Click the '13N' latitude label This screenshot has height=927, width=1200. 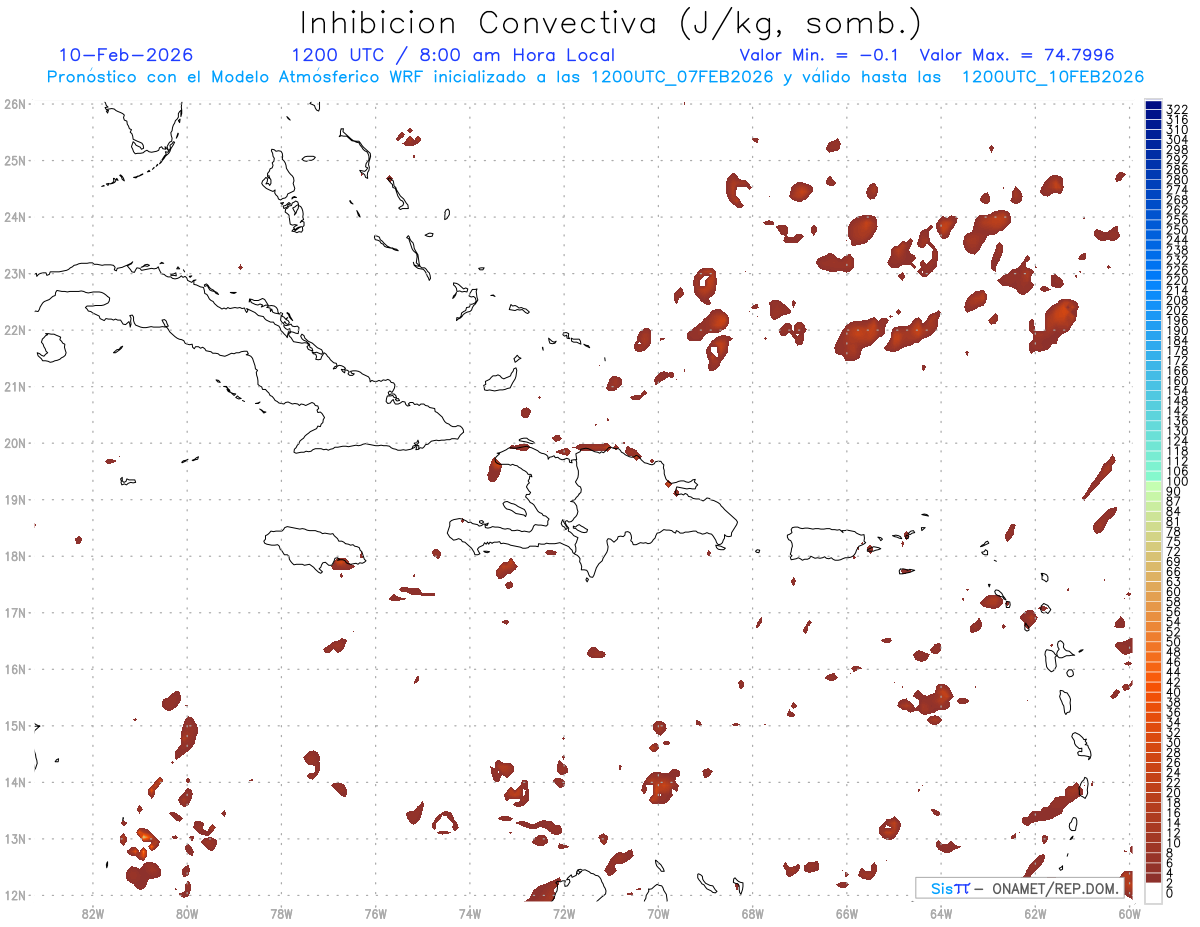[15, 838]
